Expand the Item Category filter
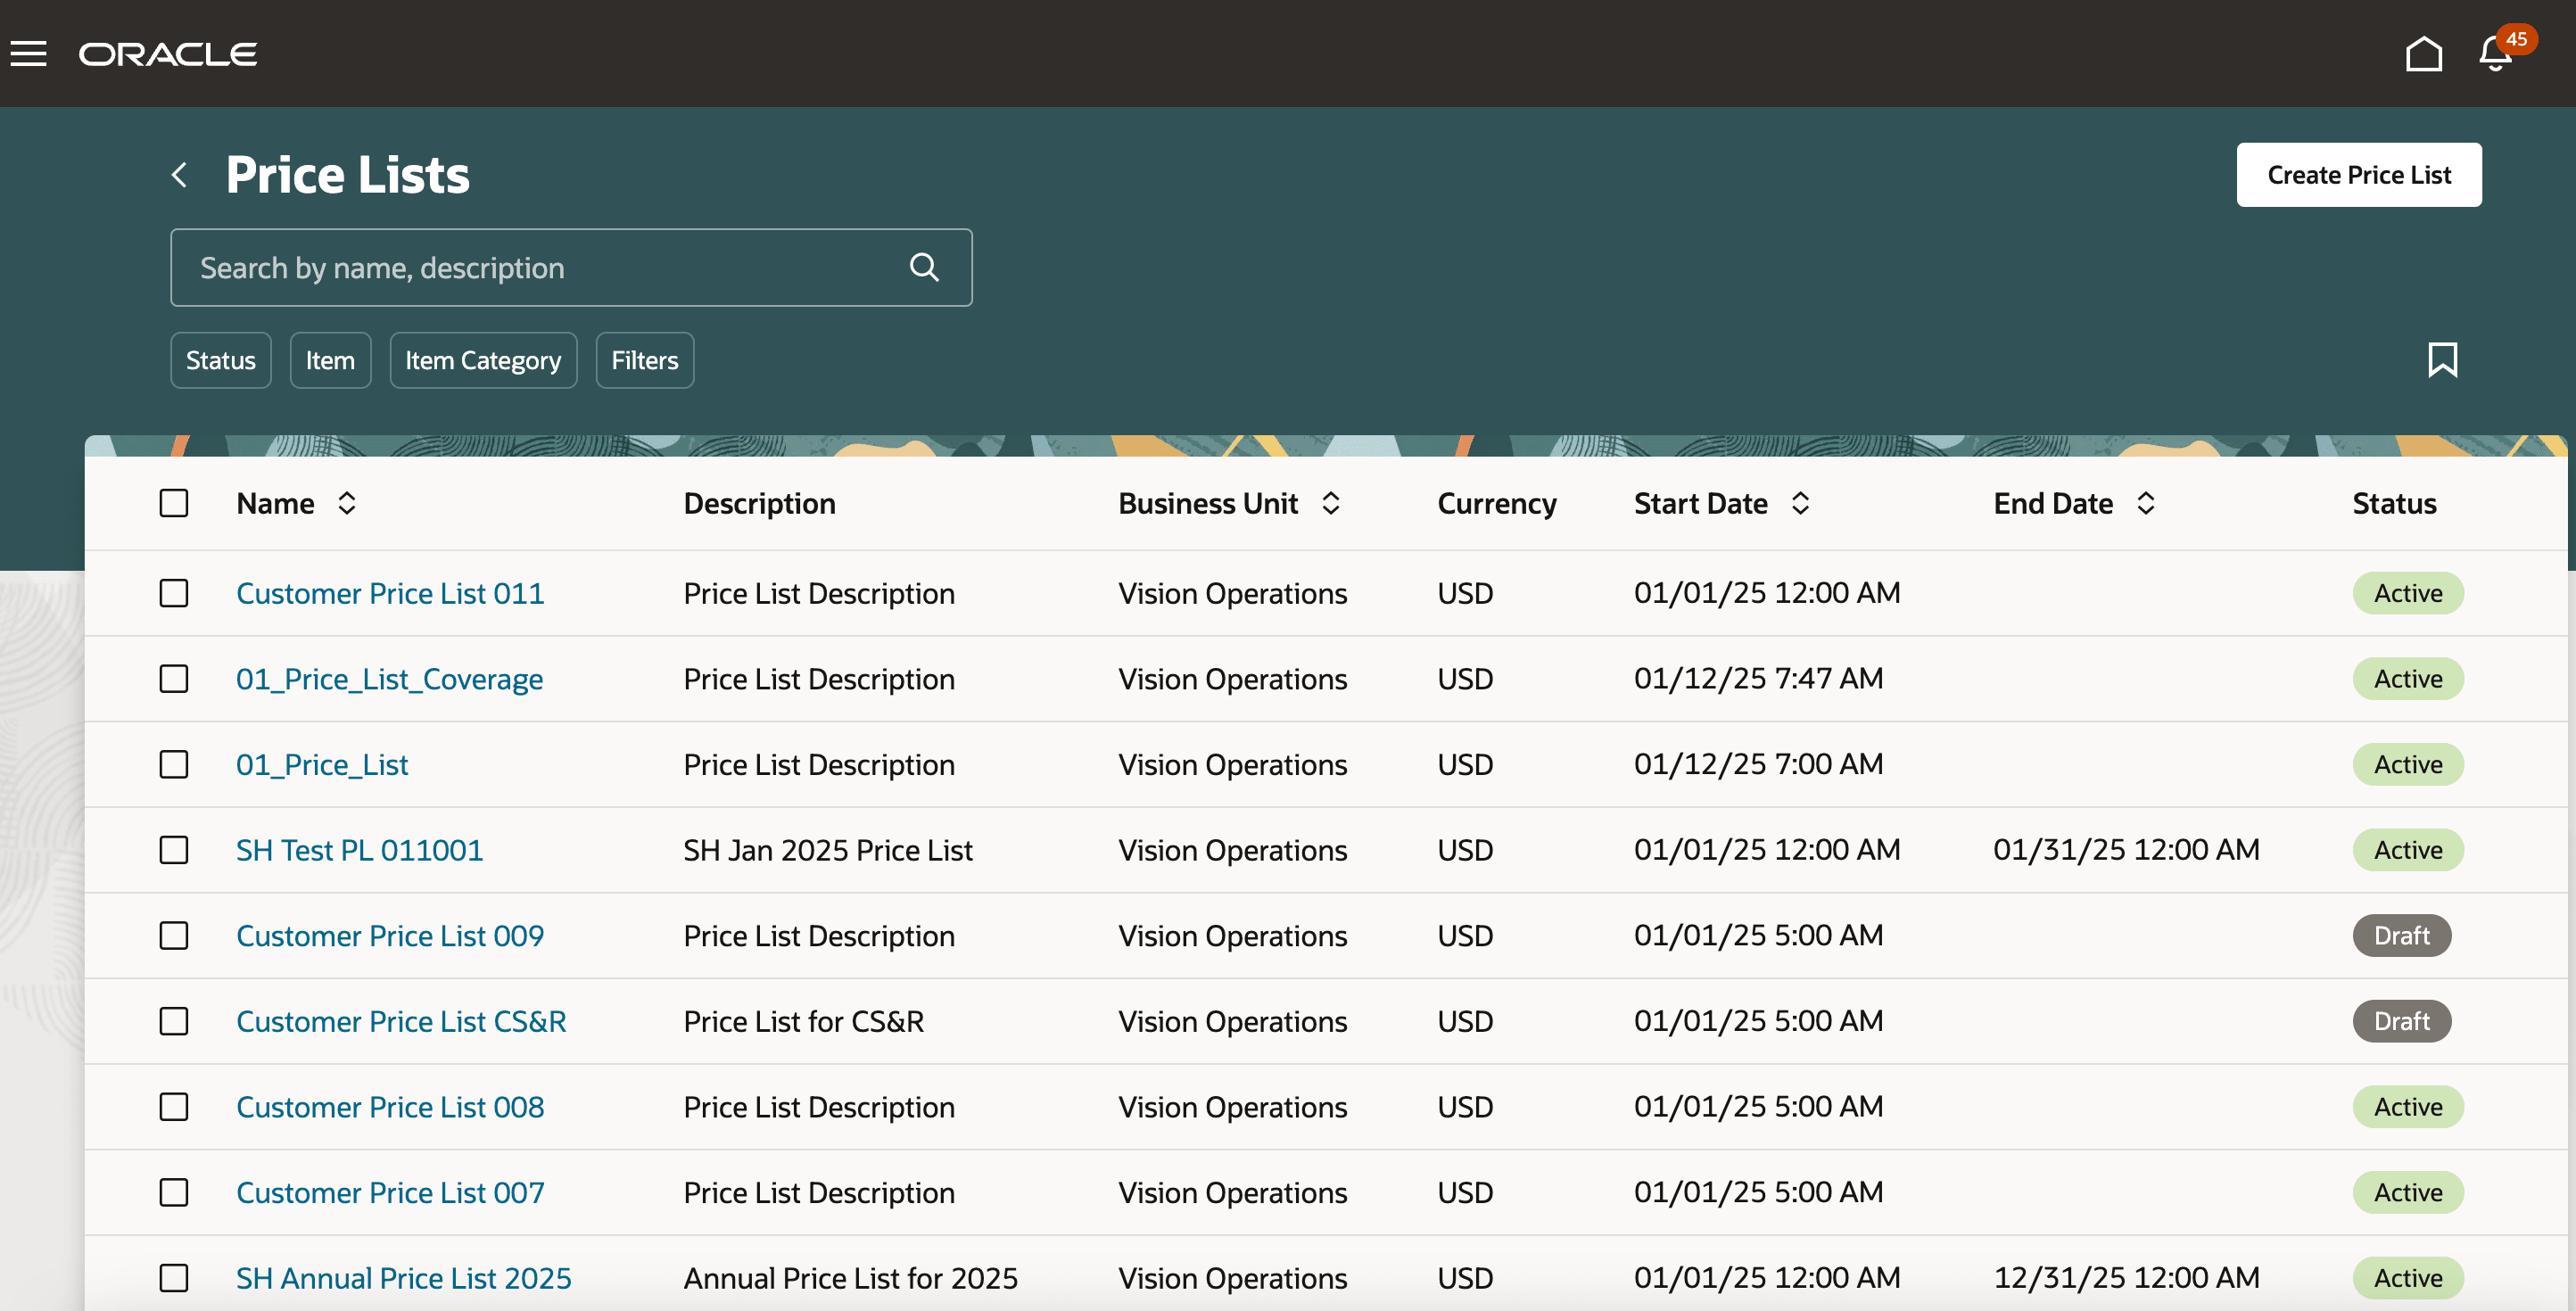 (483, 360)
